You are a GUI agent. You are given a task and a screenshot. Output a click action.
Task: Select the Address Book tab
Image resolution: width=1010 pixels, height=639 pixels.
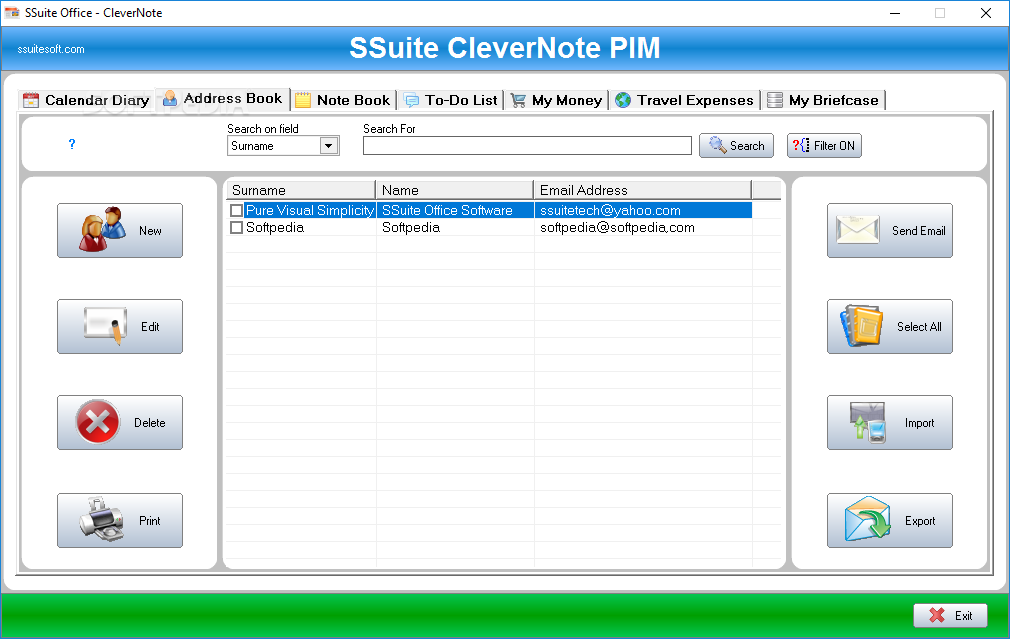tap(222, 99)
